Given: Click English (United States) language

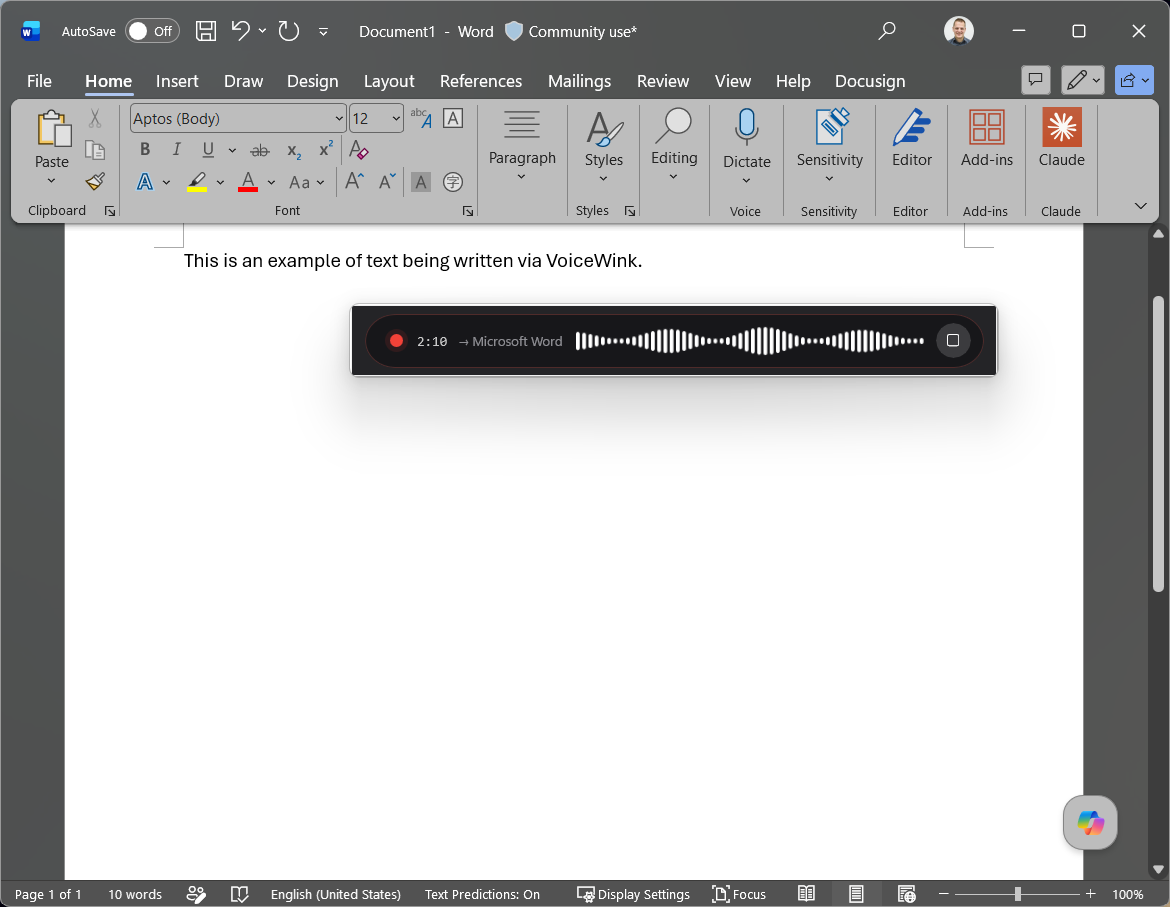Looking at the screenshot, I should pos(335,894).
